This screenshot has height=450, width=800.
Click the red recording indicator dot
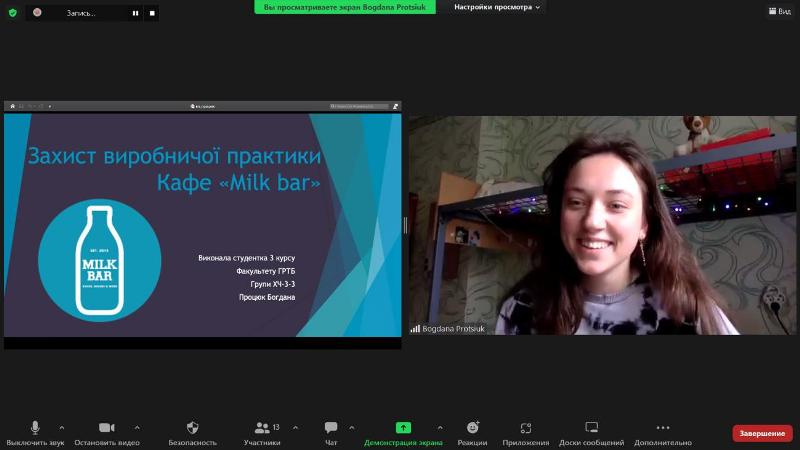(37, 12)
